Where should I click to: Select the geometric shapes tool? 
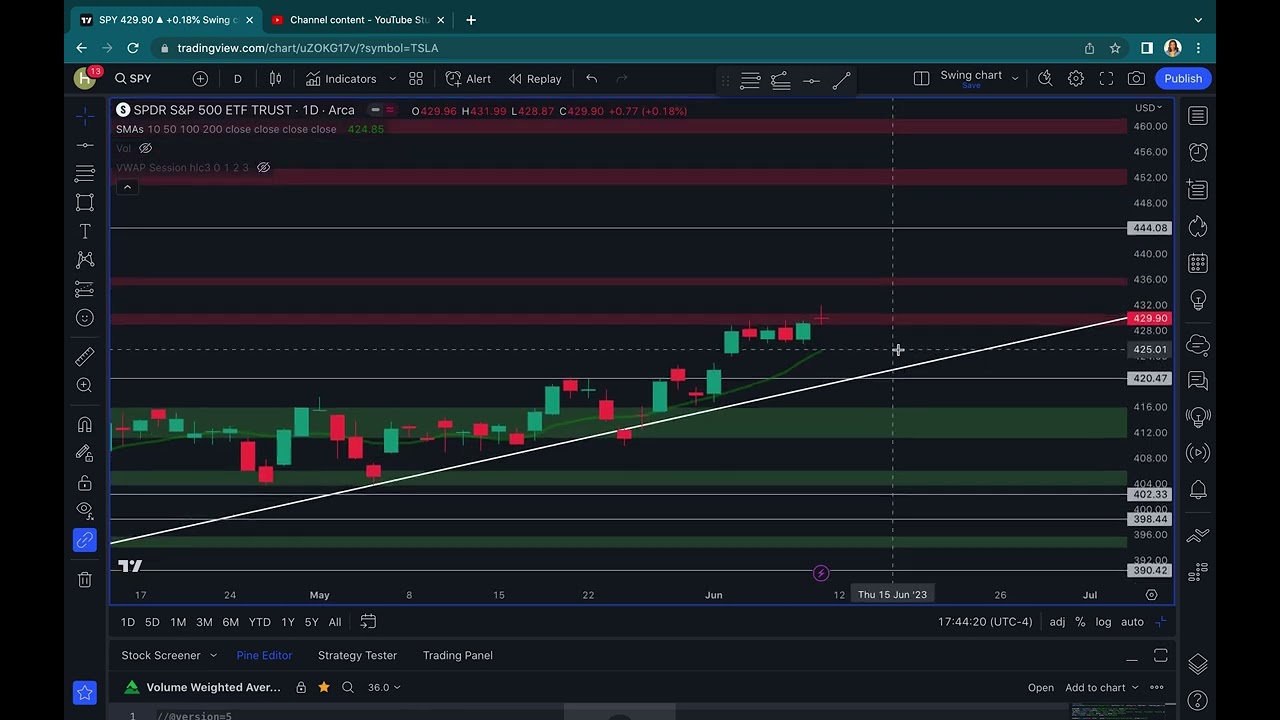85,202
